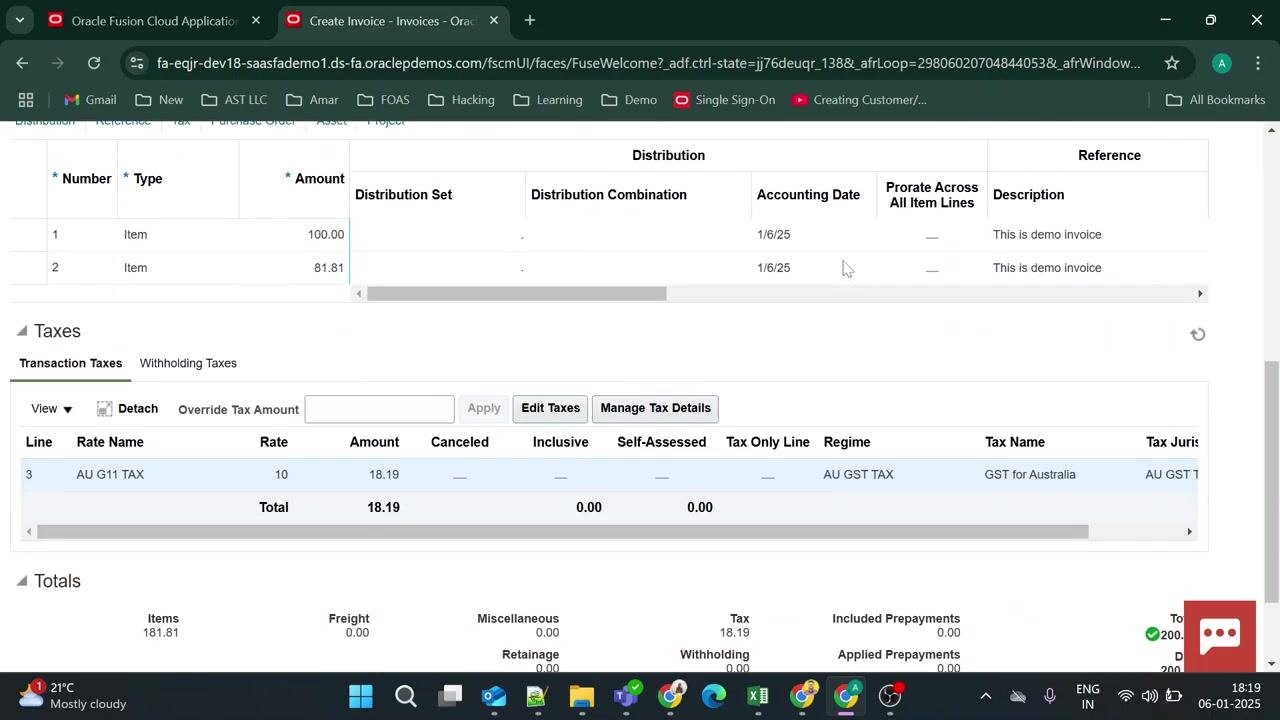1280x720 pixels.
Task: Collapse the Totals section
Action: tap(22, 581)
